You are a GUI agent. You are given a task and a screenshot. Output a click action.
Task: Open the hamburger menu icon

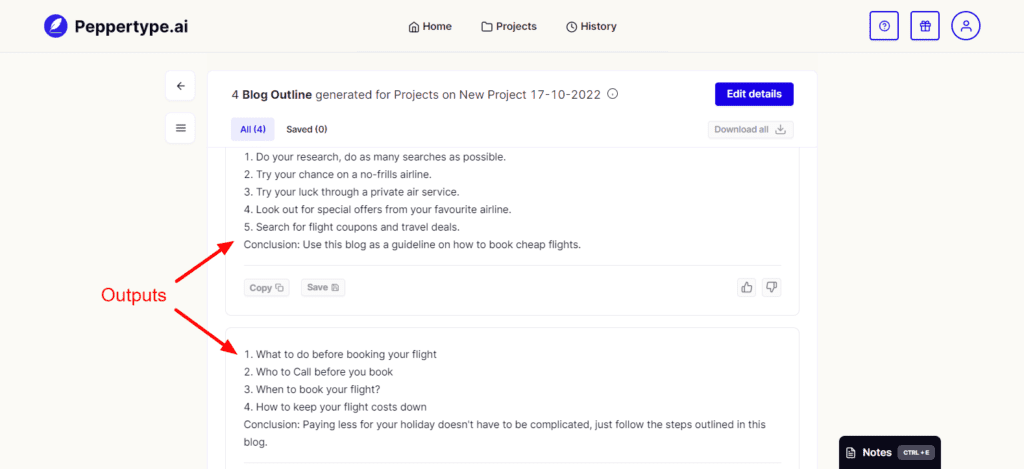(180, 128)
